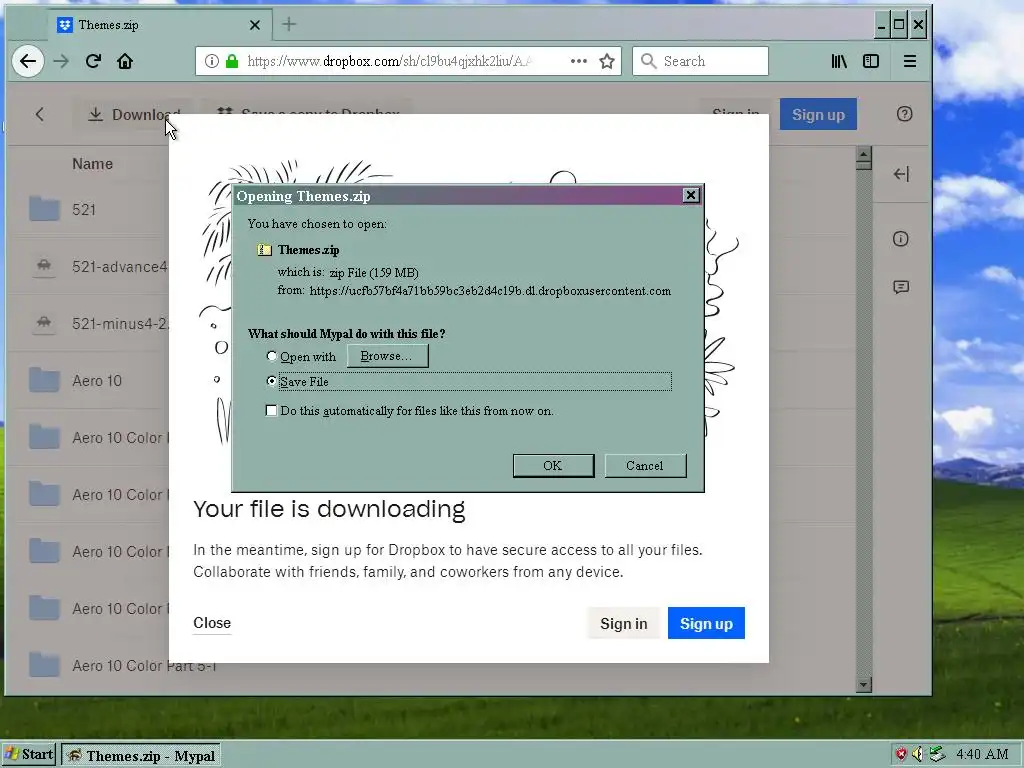Click the green padlock security icon

coord(232,61)
